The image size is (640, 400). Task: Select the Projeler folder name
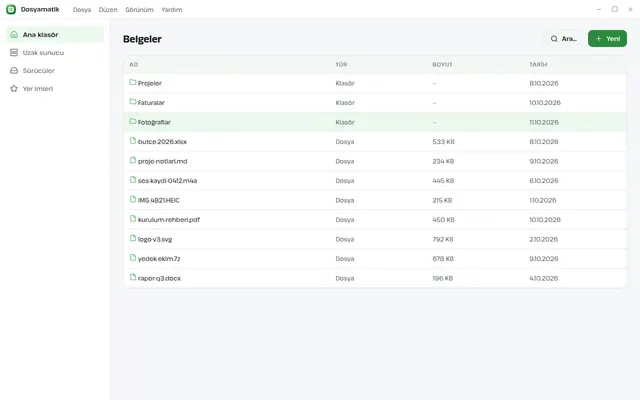click(x=150, y=83)
